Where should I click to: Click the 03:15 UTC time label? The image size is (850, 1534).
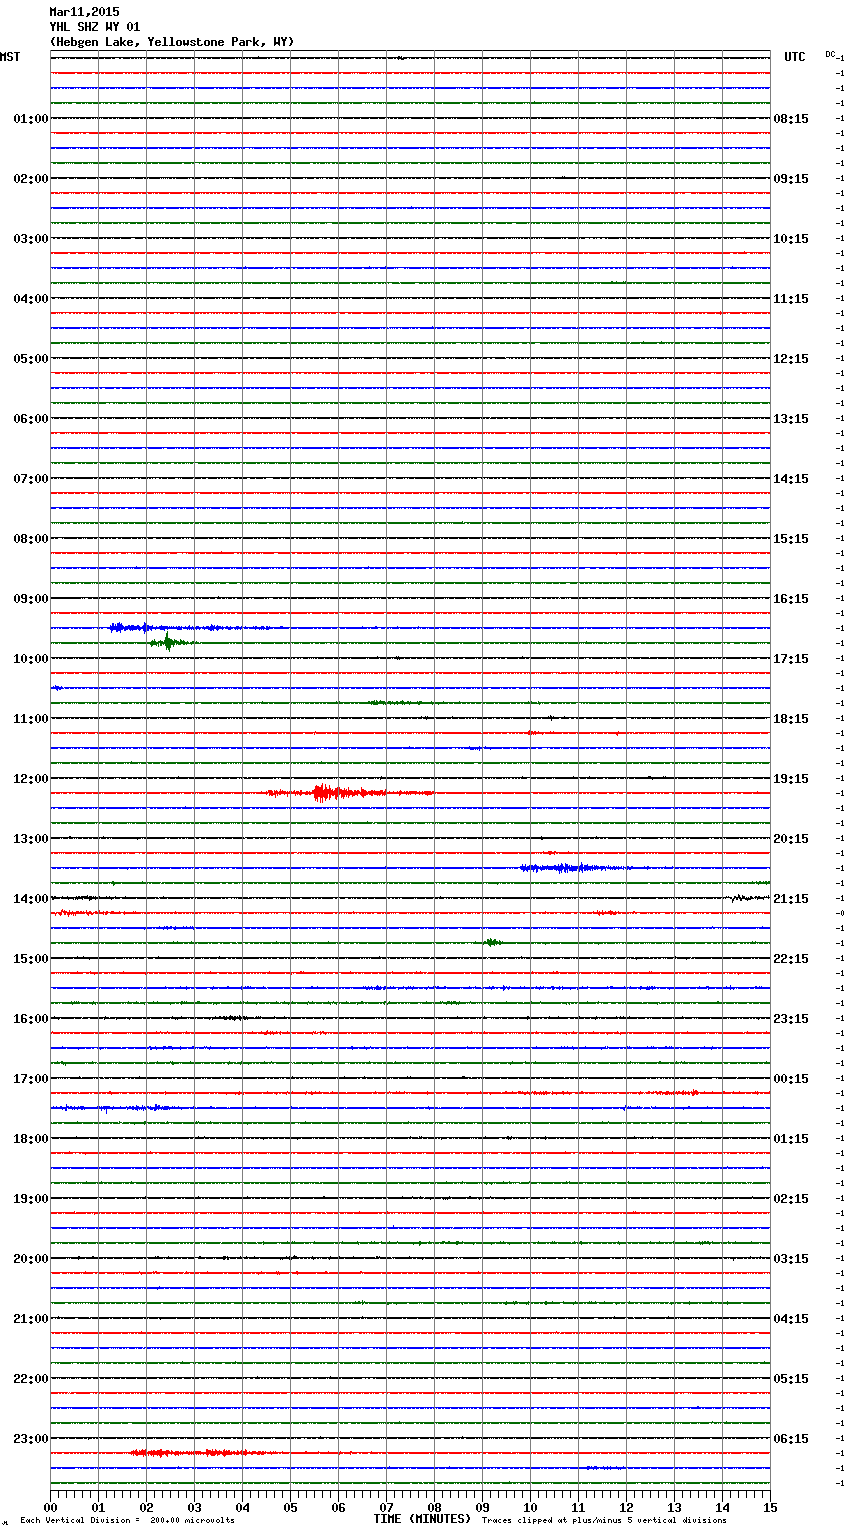pyautogui.click(x=791, y=1259)
